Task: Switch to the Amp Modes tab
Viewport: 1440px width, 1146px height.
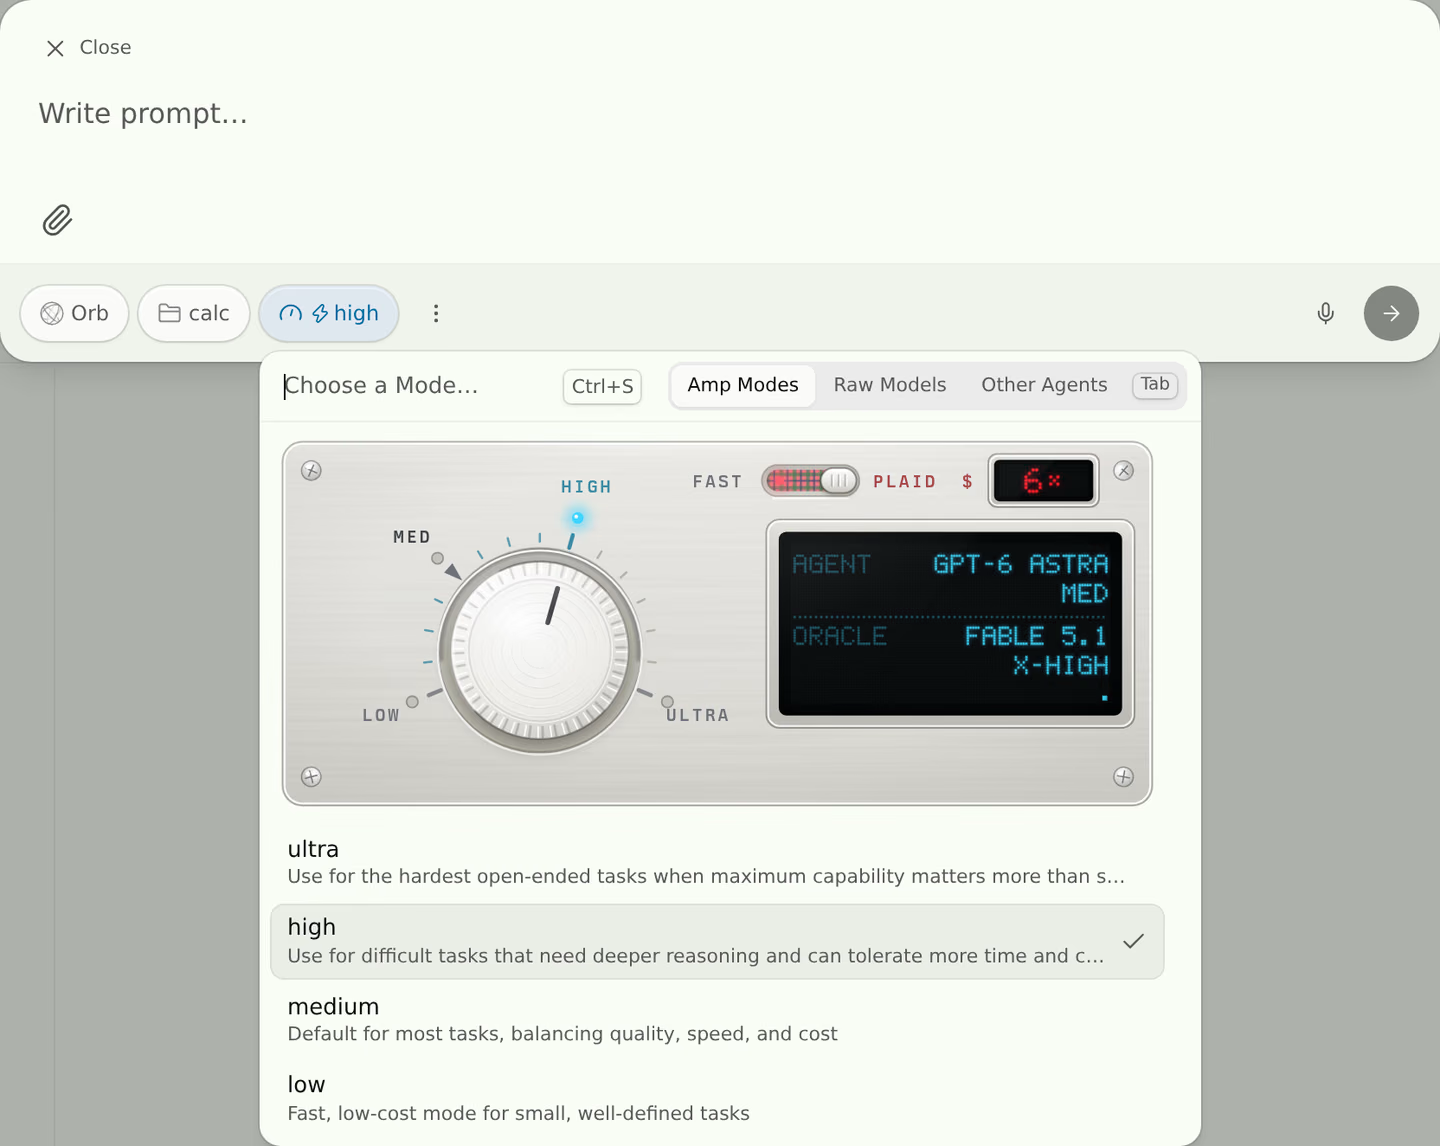Action: pyautogui.click(x=743, y=385)
